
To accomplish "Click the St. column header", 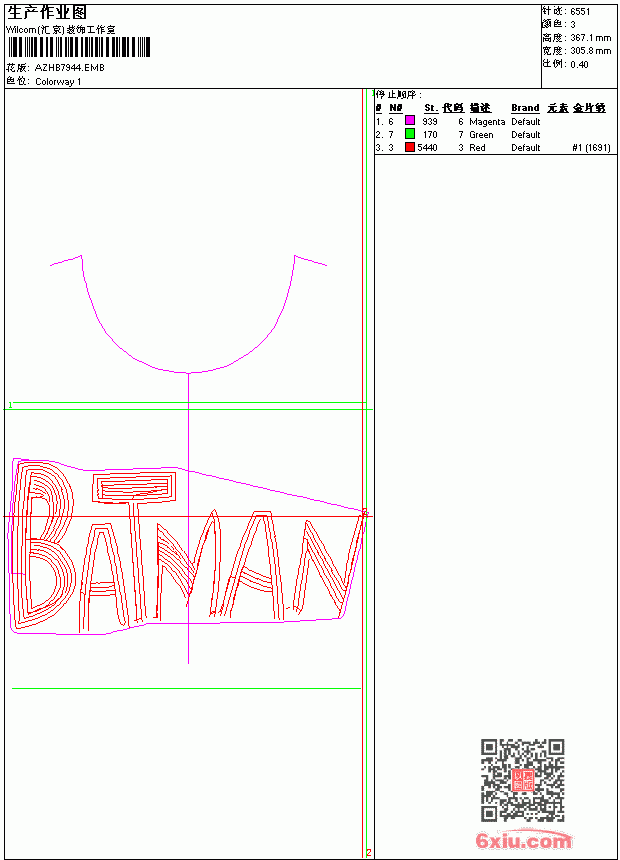I will tap(431, 108).
